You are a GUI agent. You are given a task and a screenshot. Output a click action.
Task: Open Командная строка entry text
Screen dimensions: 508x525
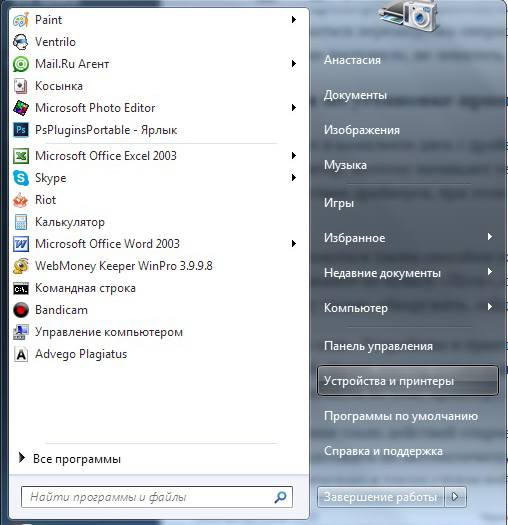[85, 288]
